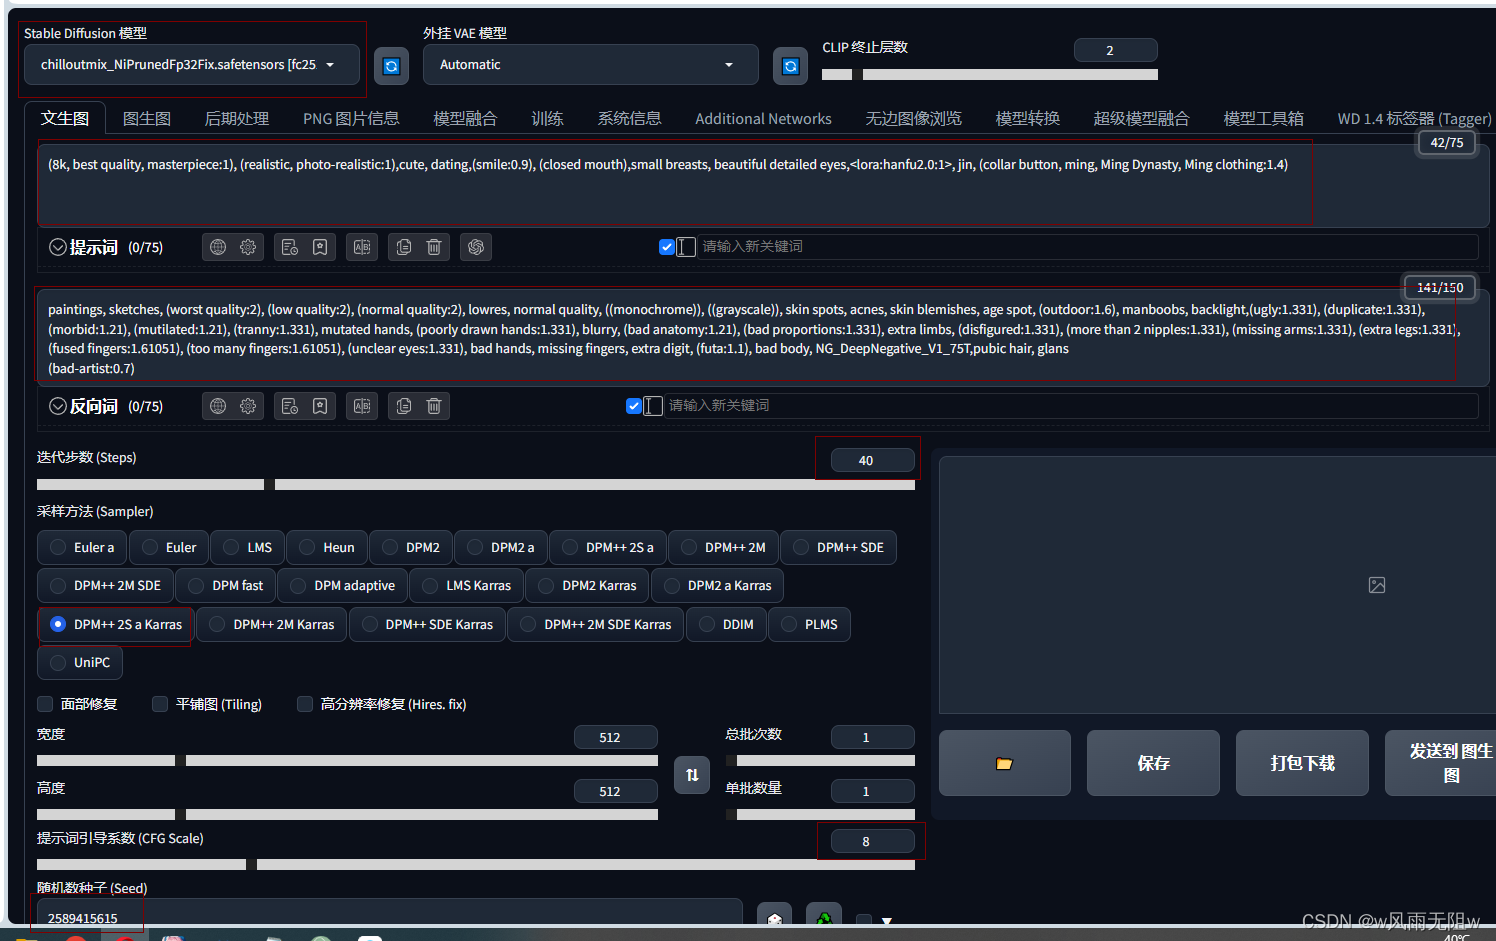Open settings gear in the 反向词 toolbar
Viewport: 1496px width, 941px height.
tap(248, 406)
